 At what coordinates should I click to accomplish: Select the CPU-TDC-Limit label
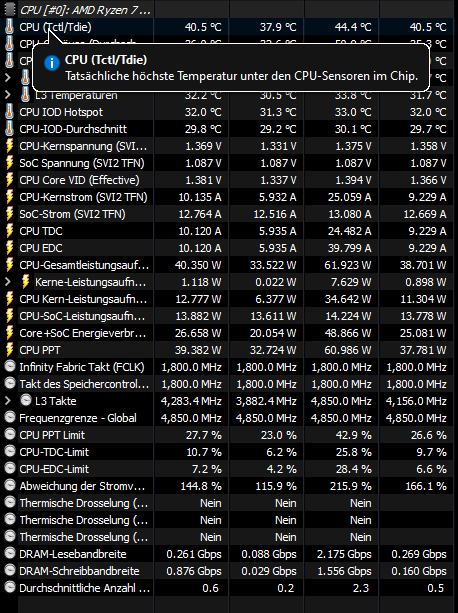click(x=54, y=452)
